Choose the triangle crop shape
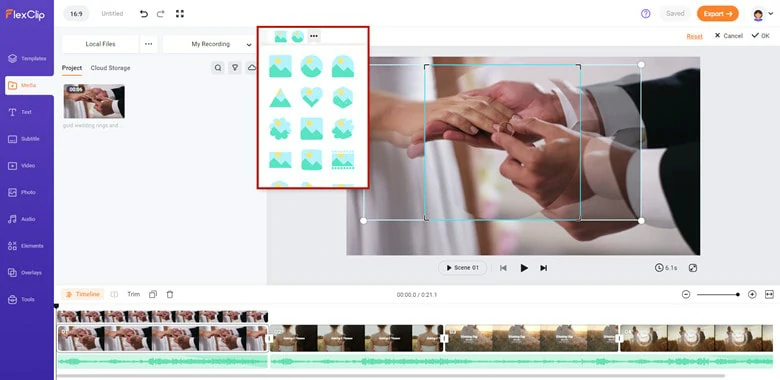The width and height of the screenshot is (780, 380). [281, 97]
